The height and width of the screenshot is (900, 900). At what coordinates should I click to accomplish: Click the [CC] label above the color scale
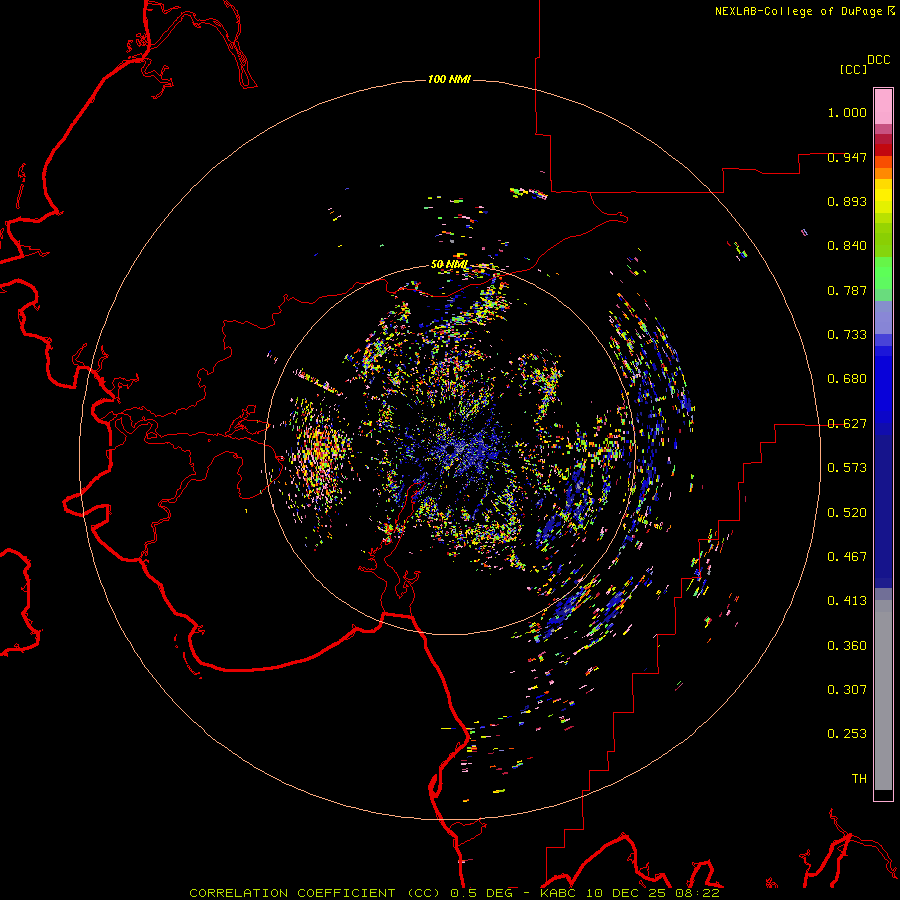point(853,69)
